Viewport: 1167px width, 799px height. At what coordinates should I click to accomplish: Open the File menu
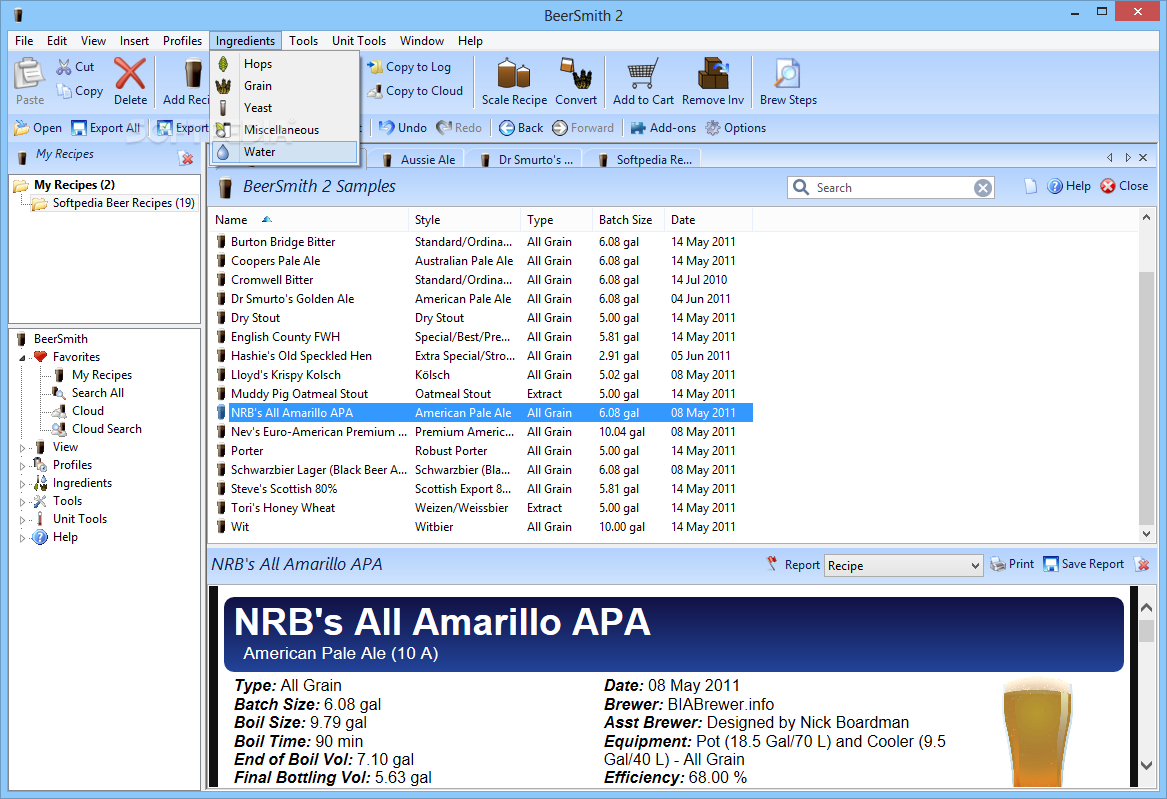coord(24,41)
